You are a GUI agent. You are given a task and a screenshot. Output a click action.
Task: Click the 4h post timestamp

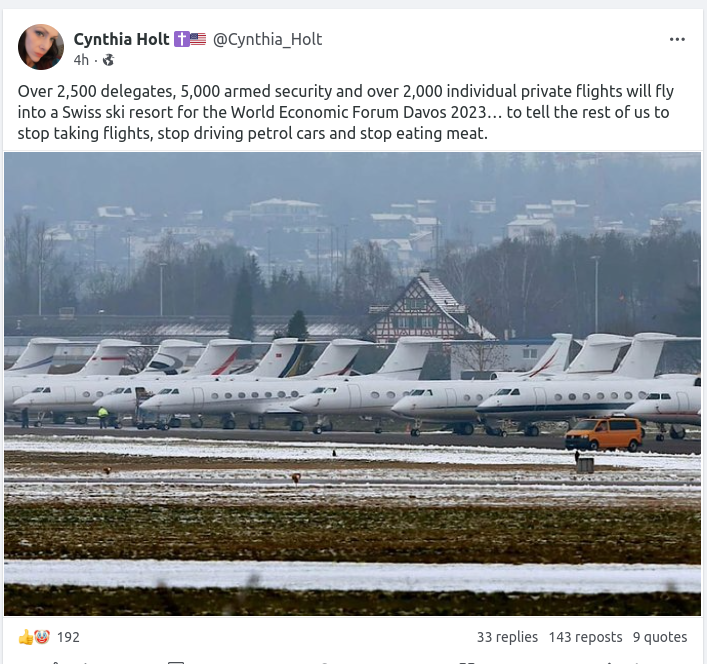coord(81,60)
